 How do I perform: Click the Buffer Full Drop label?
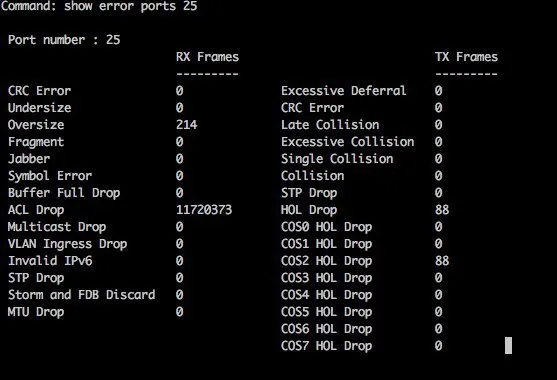pos(64,193)
